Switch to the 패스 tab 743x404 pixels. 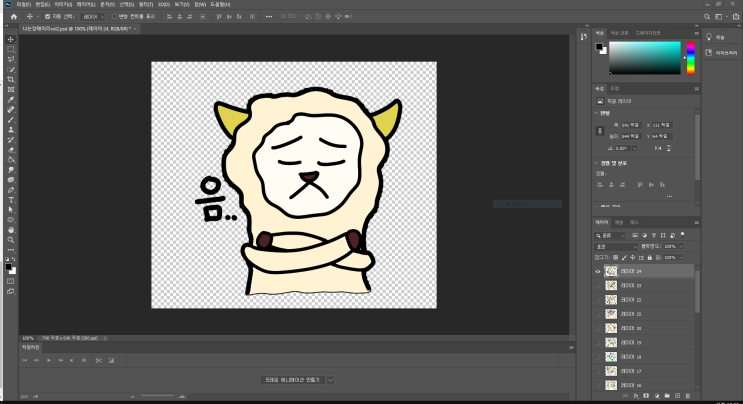[x=634, y=223]
